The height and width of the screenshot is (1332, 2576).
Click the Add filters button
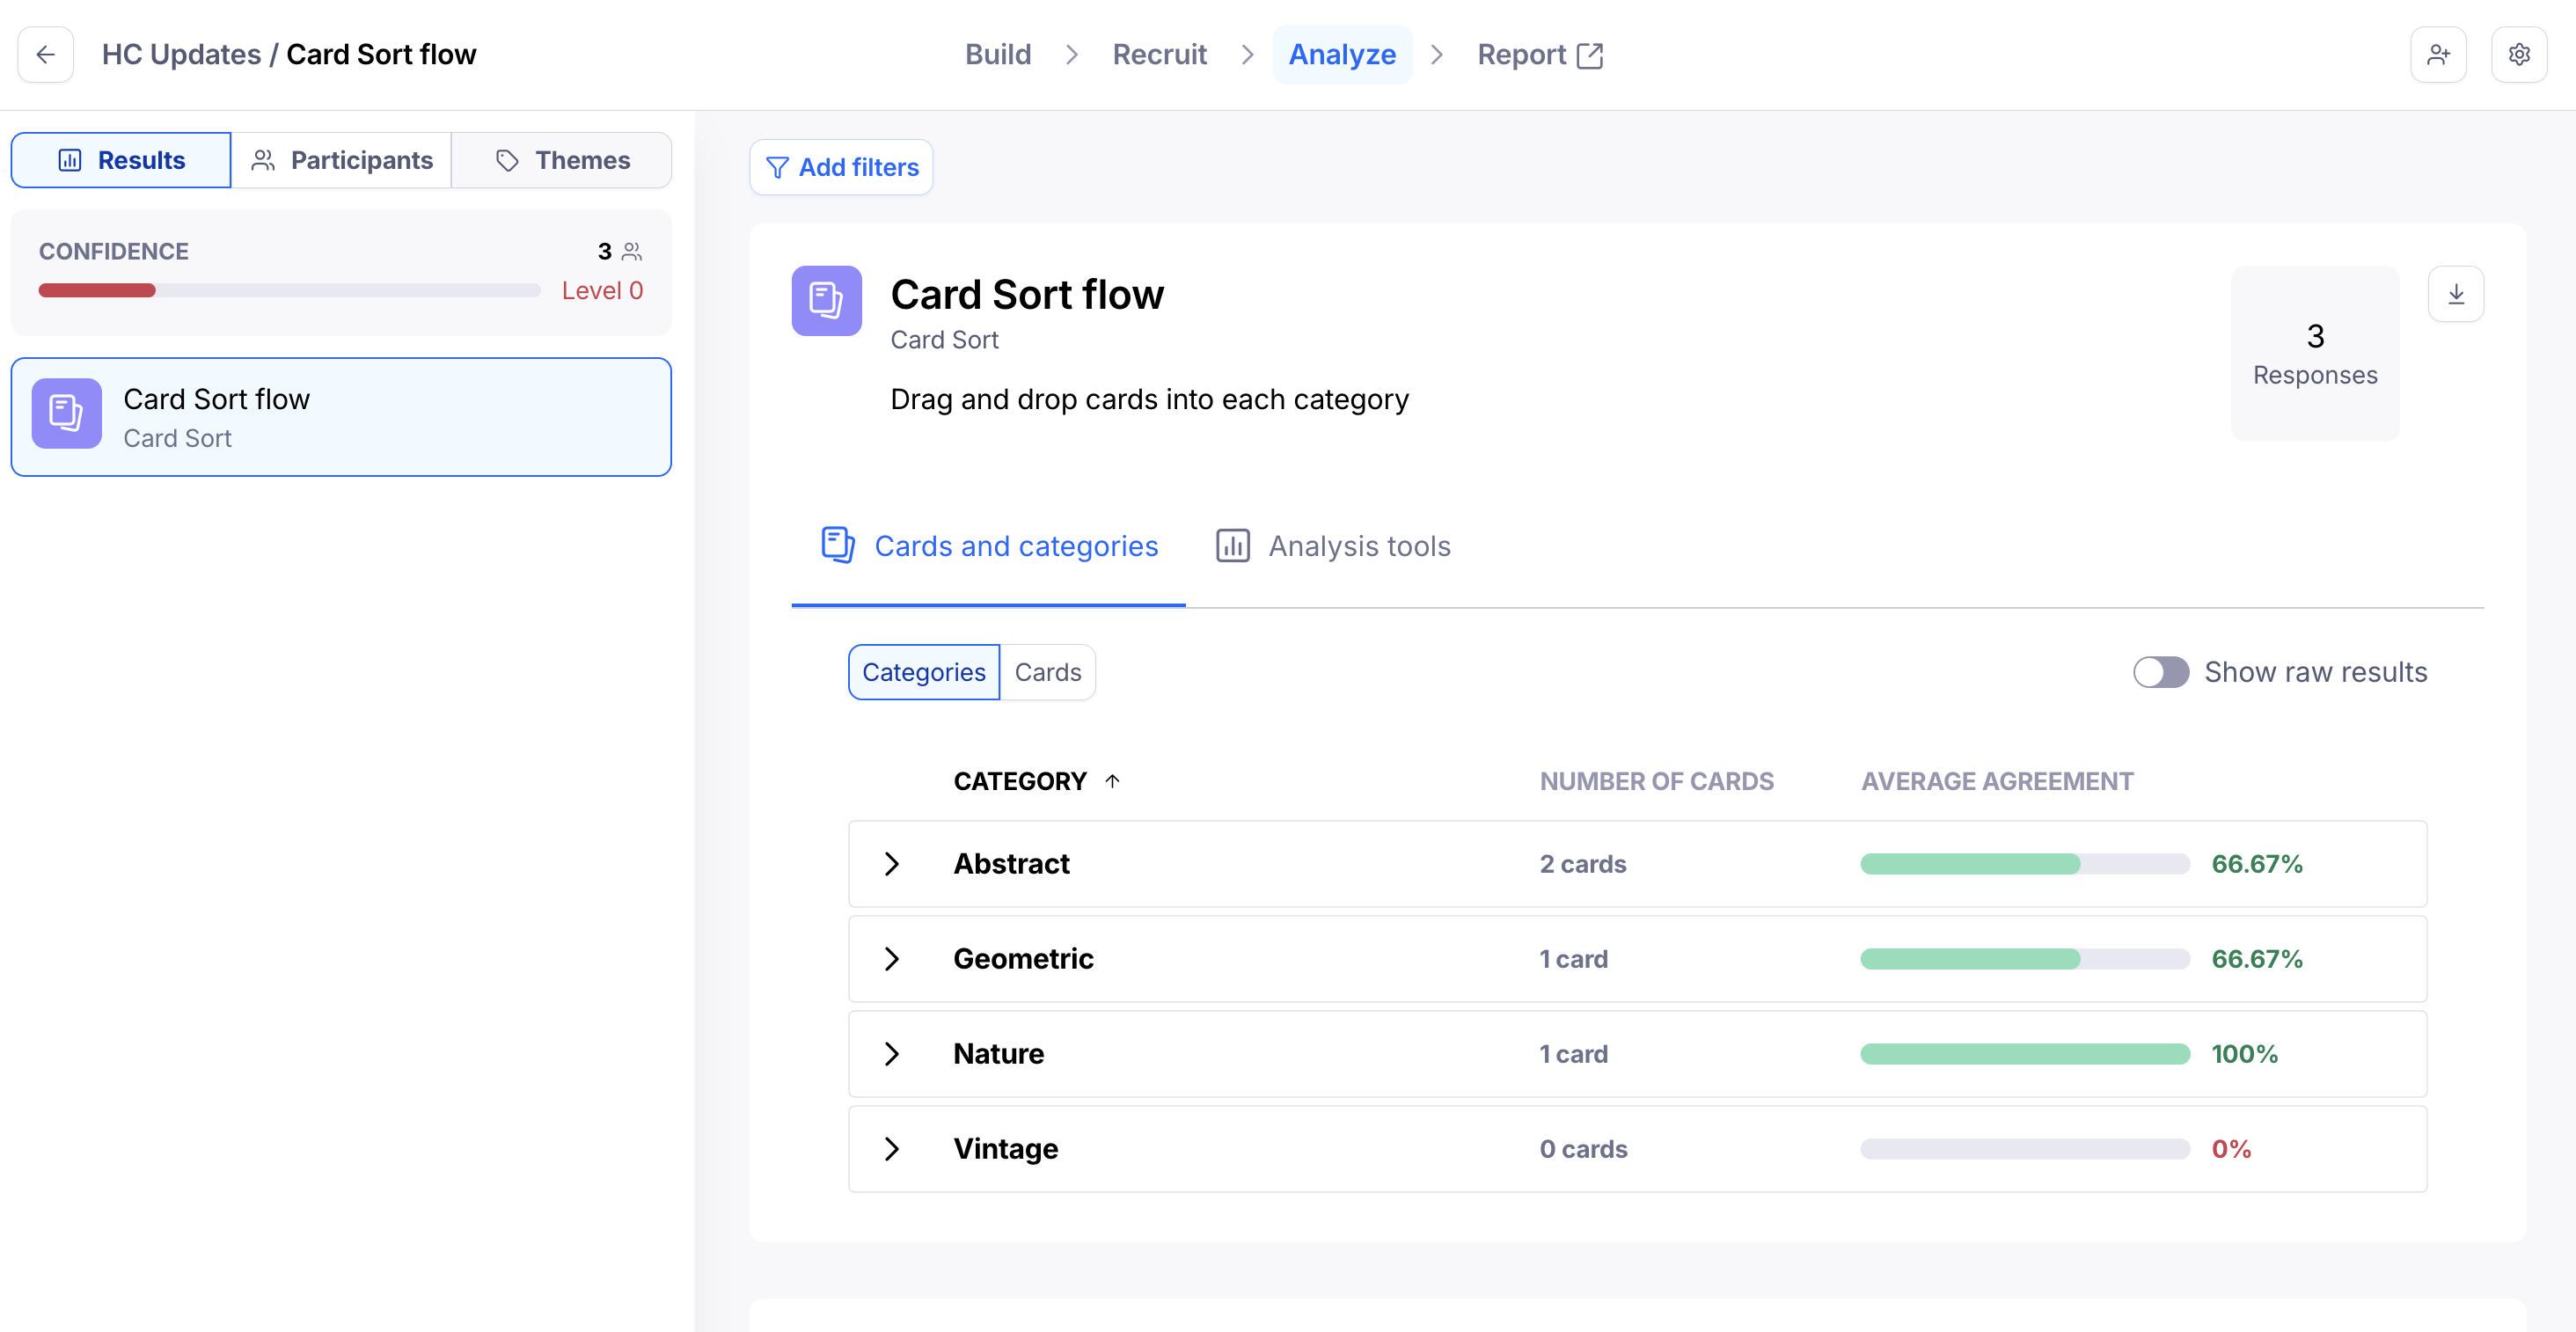point(841,167)
